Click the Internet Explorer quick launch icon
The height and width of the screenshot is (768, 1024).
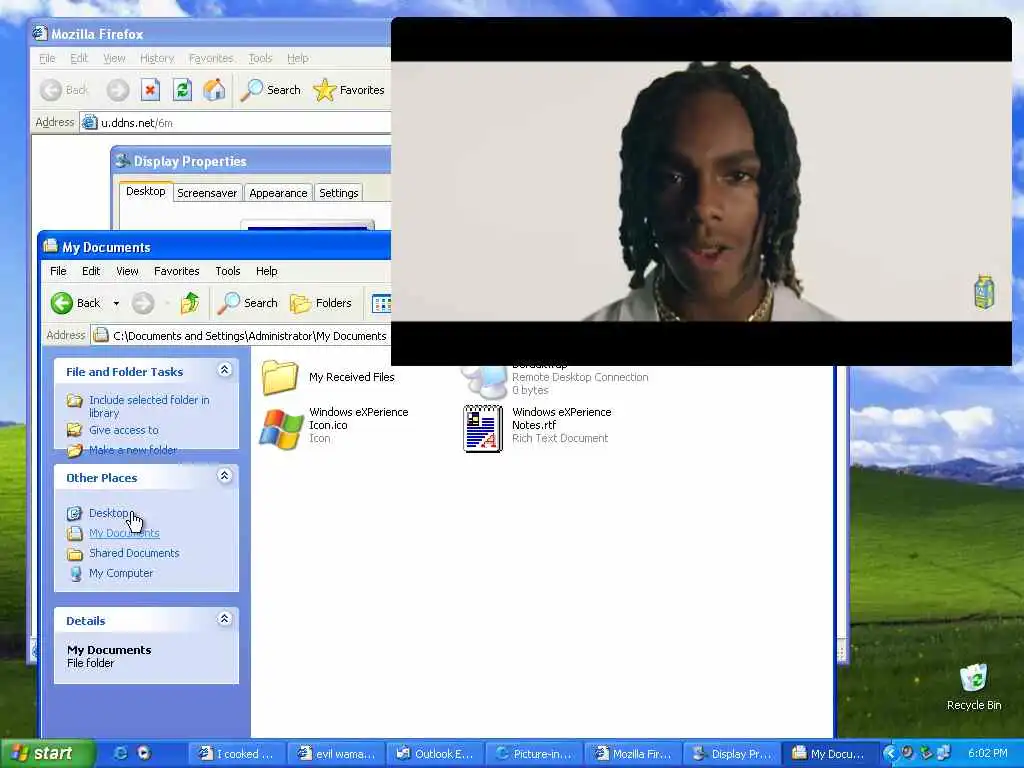pyautogui.click(x=120, y=754)
